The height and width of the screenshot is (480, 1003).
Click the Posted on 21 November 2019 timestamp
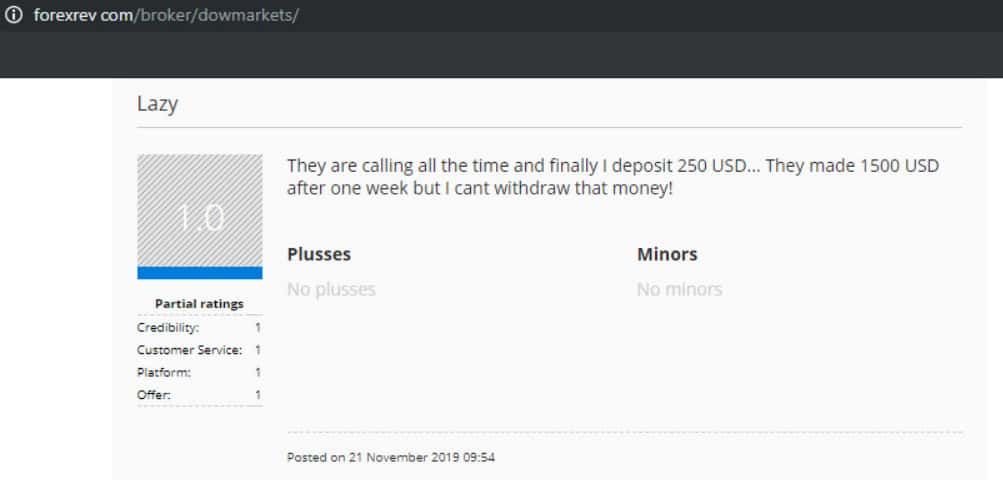click(391, 458)
